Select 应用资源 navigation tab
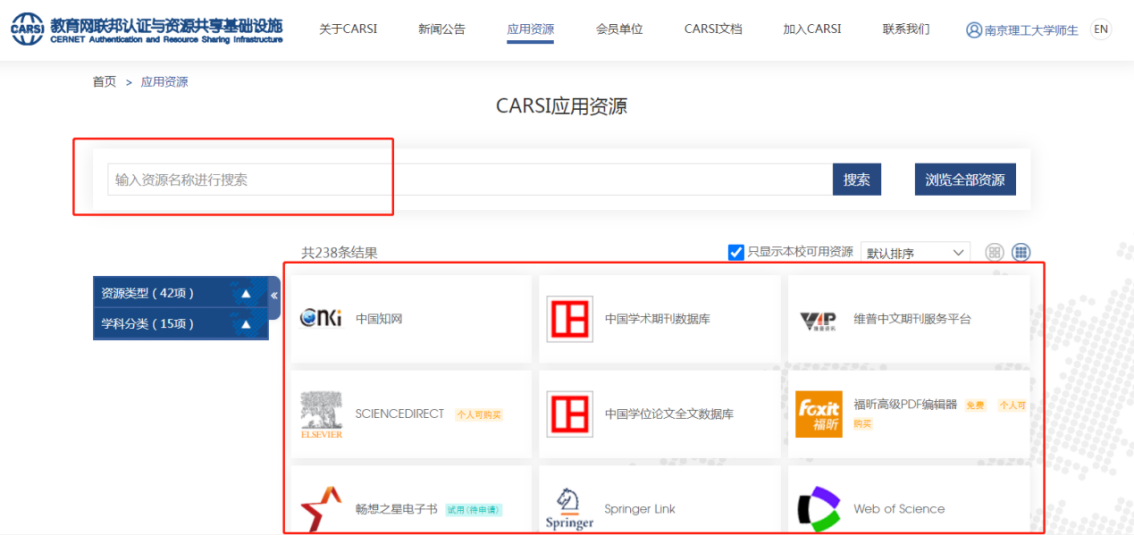 (x=531, y=30)
